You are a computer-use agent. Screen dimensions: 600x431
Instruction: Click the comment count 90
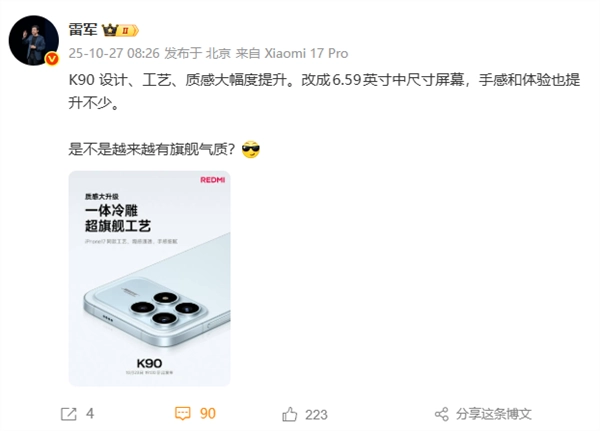click(x=208, y=414)
